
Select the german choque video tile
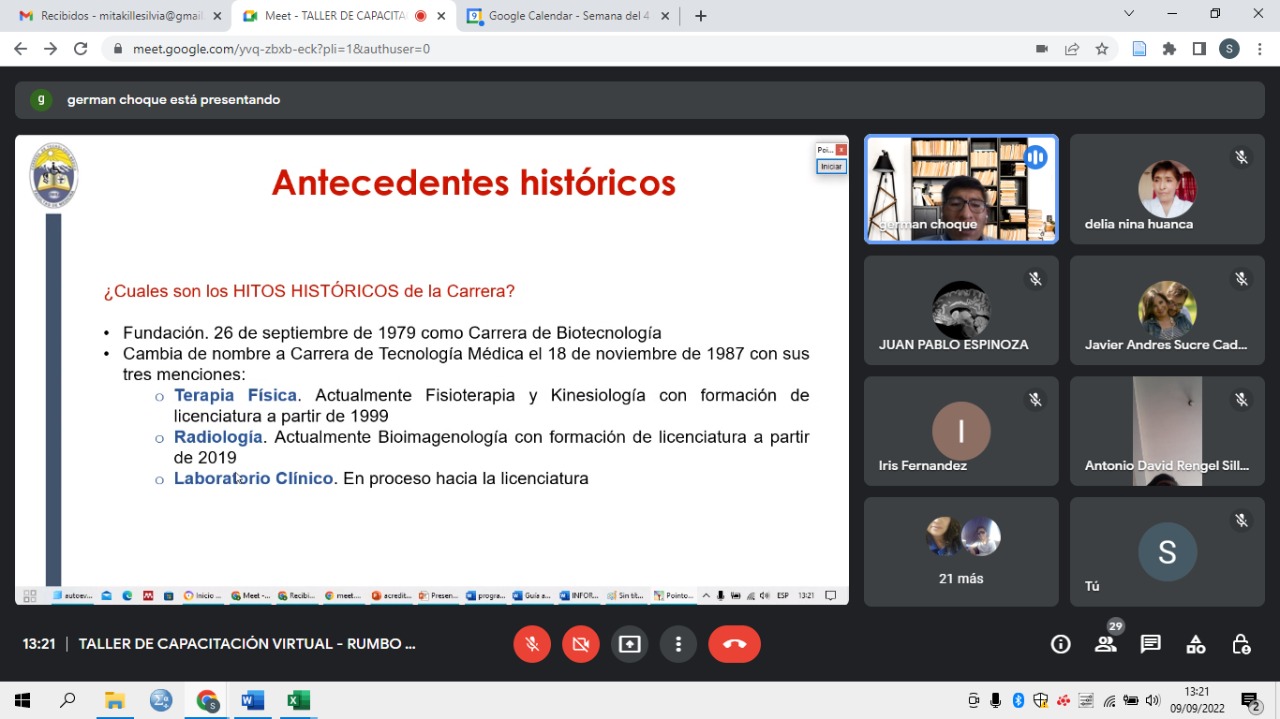tap(960, 189)
